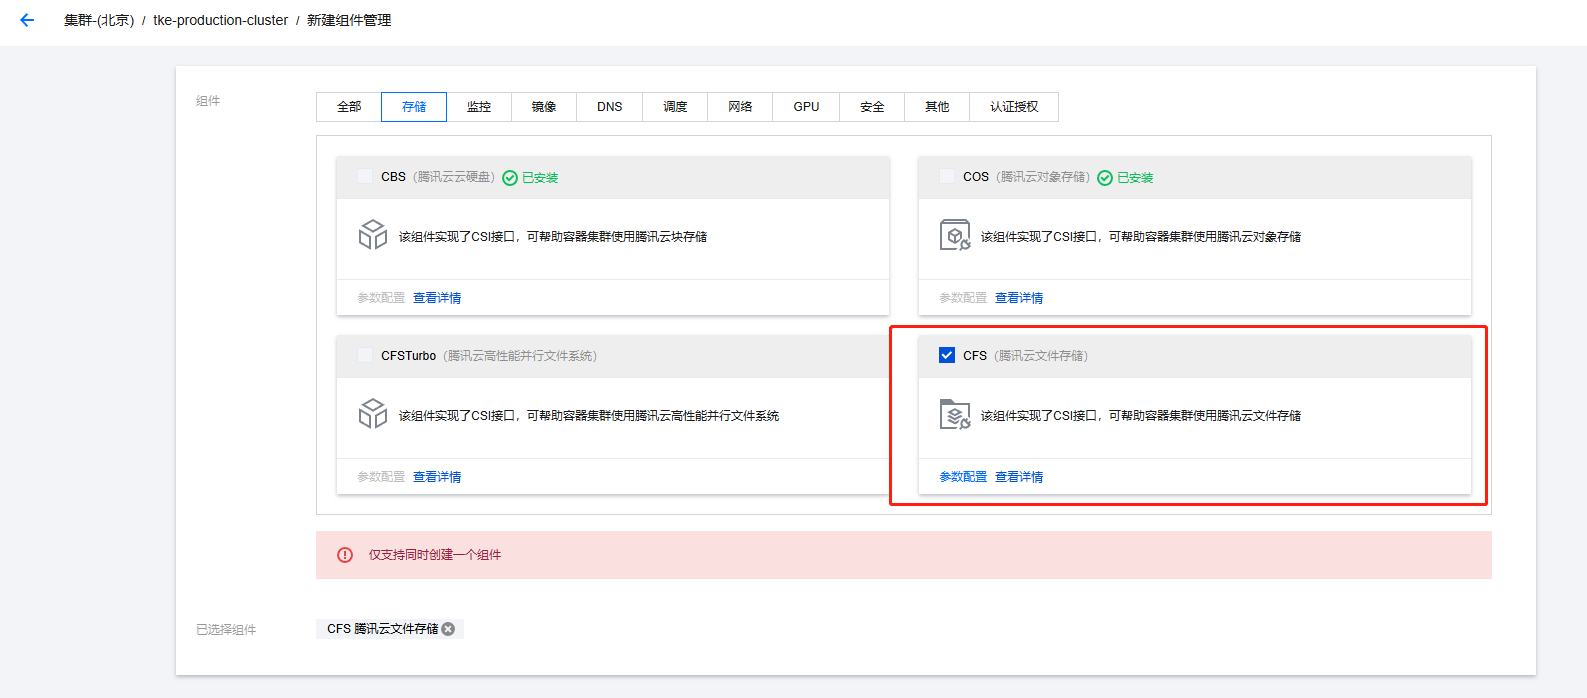This screenshot has width=1587, height=698.
Task: Click CFS description about 腾讯云文件存储
Action: [1141, 416]
